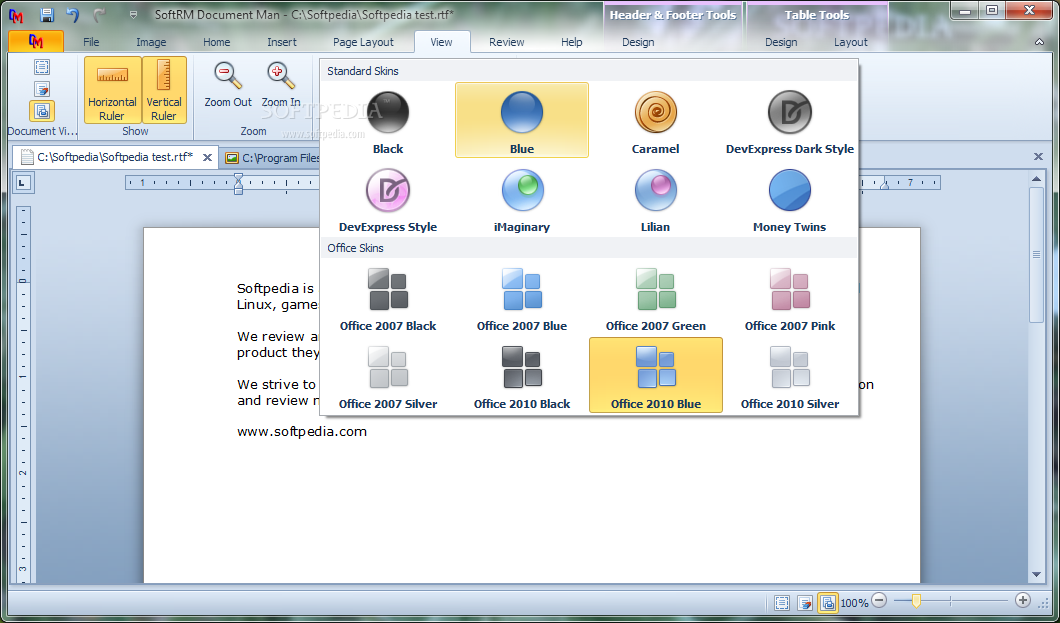1060x623 pixels.
Task: Apply DevExpress Dark Style skin
Action: [x=790, y=120]
